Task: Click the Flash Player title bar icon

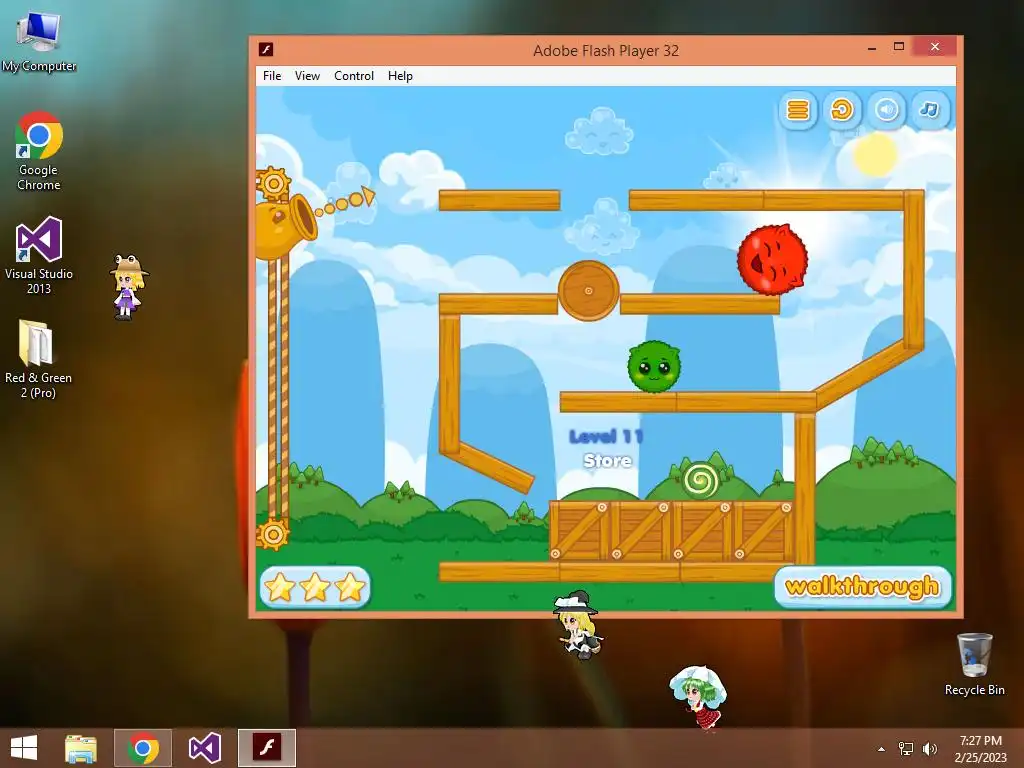Action: pyautogui.click(x=266, y=50)
